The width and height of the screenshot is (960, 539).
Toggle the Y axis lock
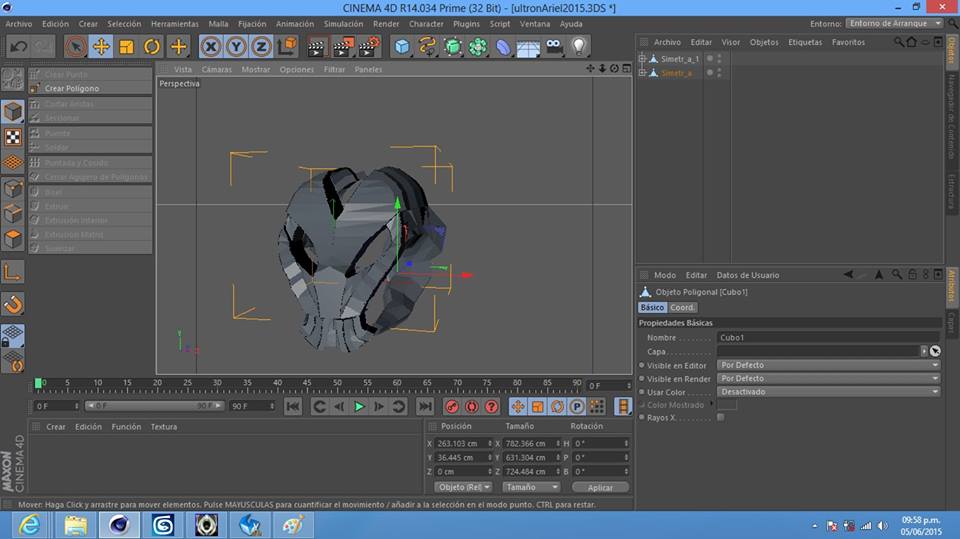236,47
